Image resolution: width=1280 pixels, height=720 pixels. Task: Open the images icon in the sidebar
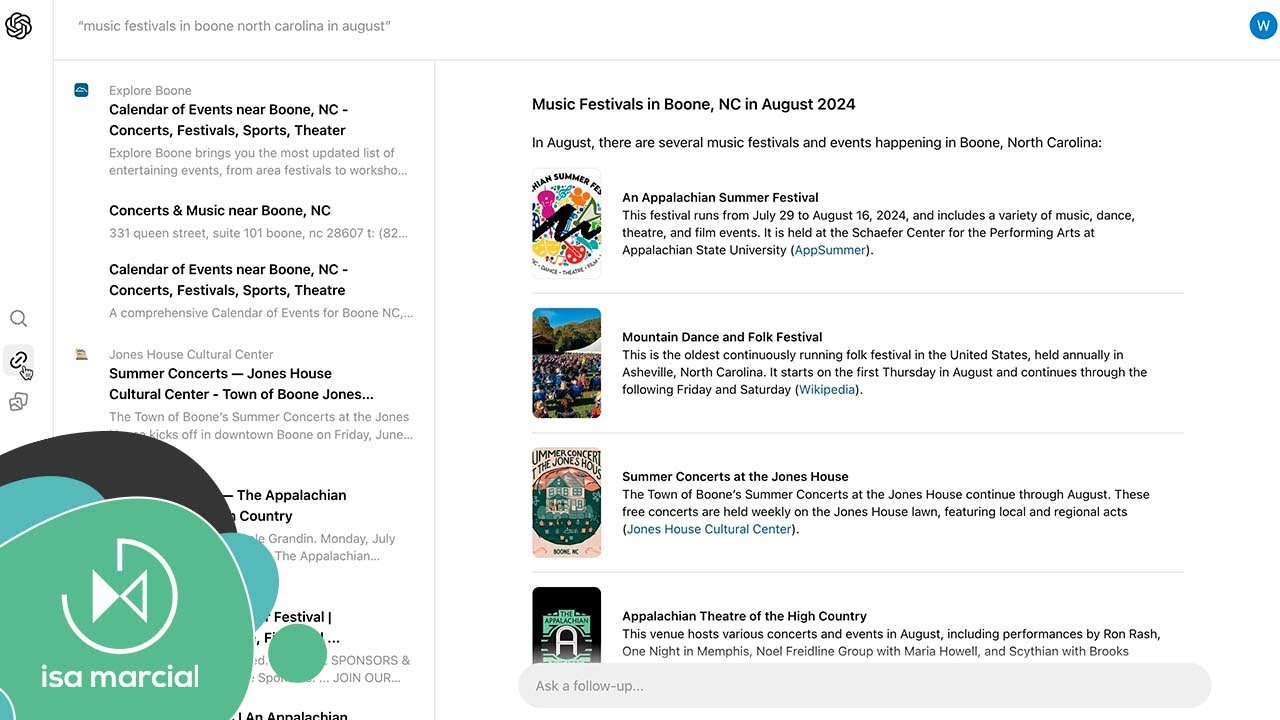(18, 402)
